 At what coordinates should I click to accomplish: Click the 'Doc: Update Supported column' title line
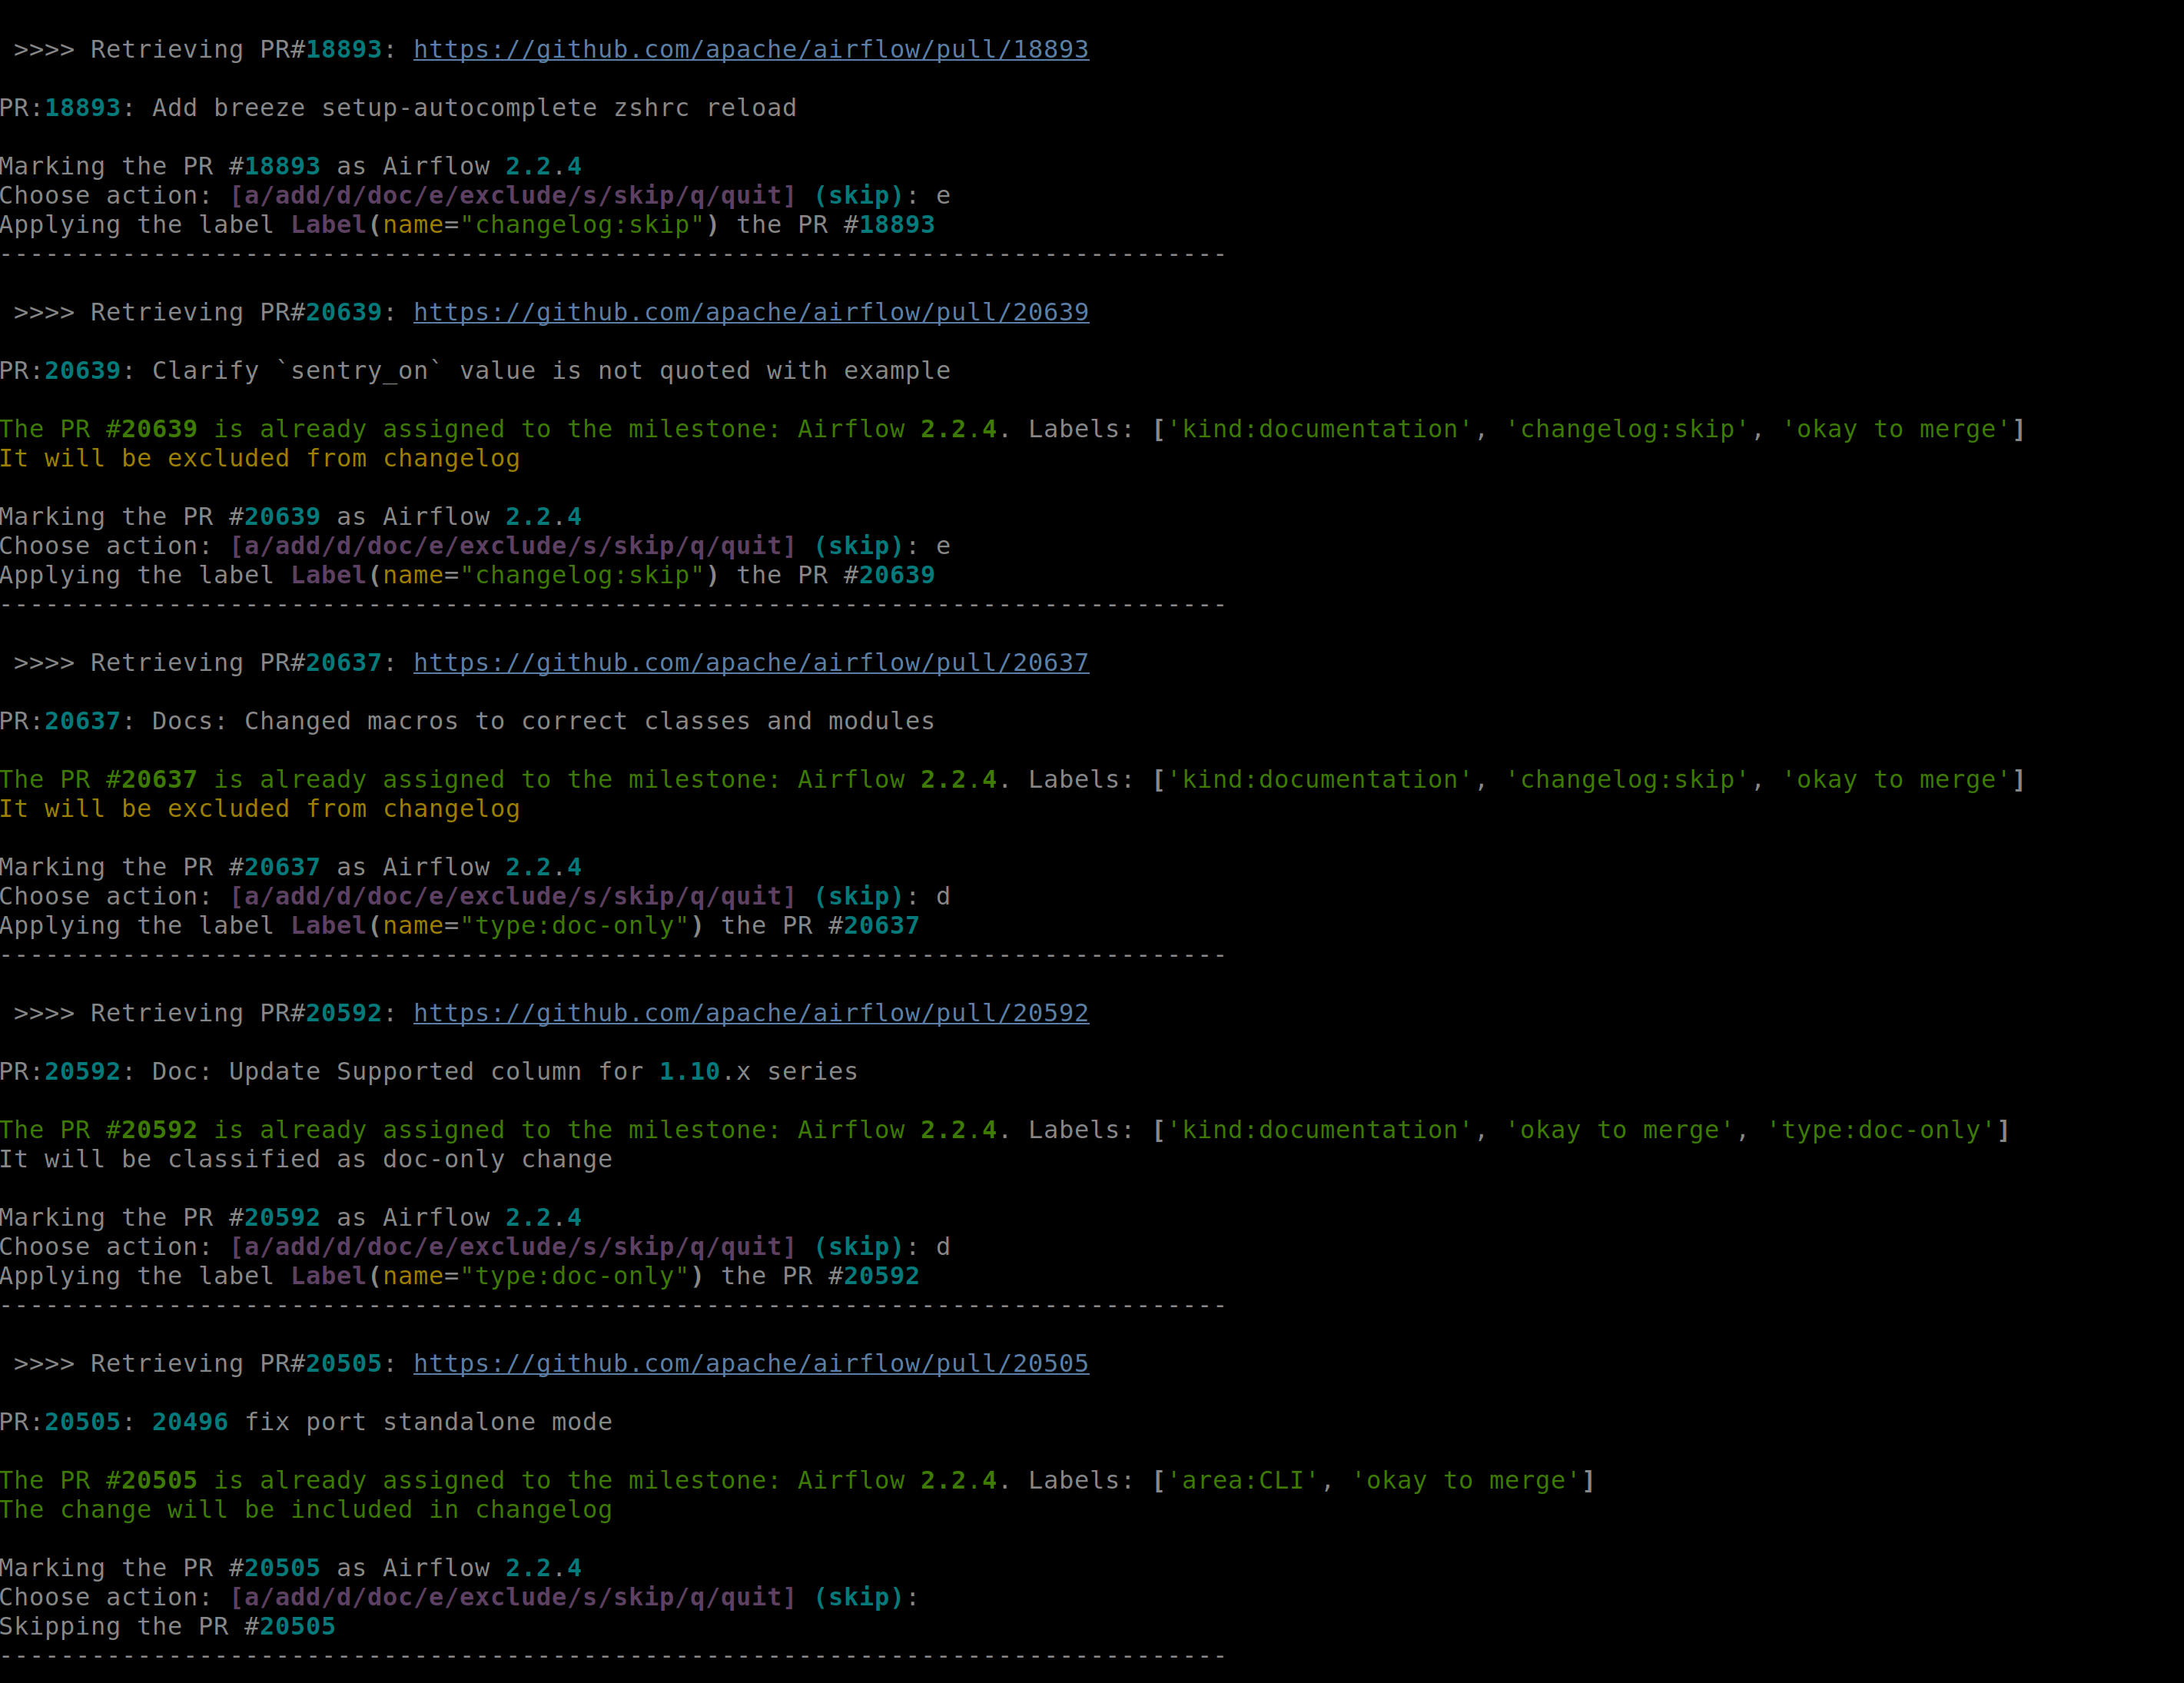(504, 1072)
